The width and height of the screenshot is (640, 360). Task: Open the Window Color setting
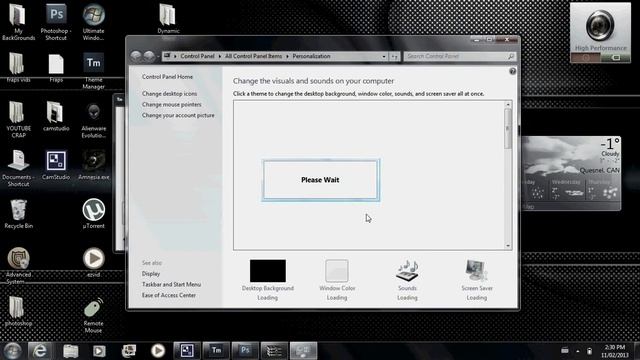[337, 280]
